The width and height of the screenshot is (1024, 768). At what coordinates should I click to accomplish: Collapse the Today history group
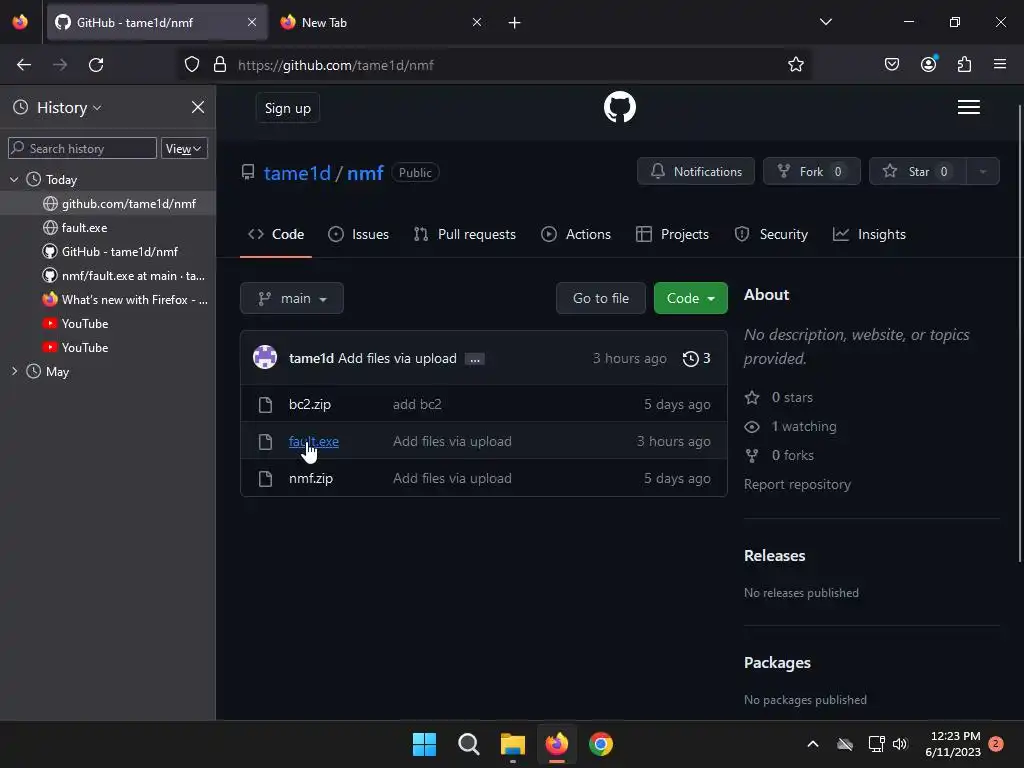tap(14, 179)
